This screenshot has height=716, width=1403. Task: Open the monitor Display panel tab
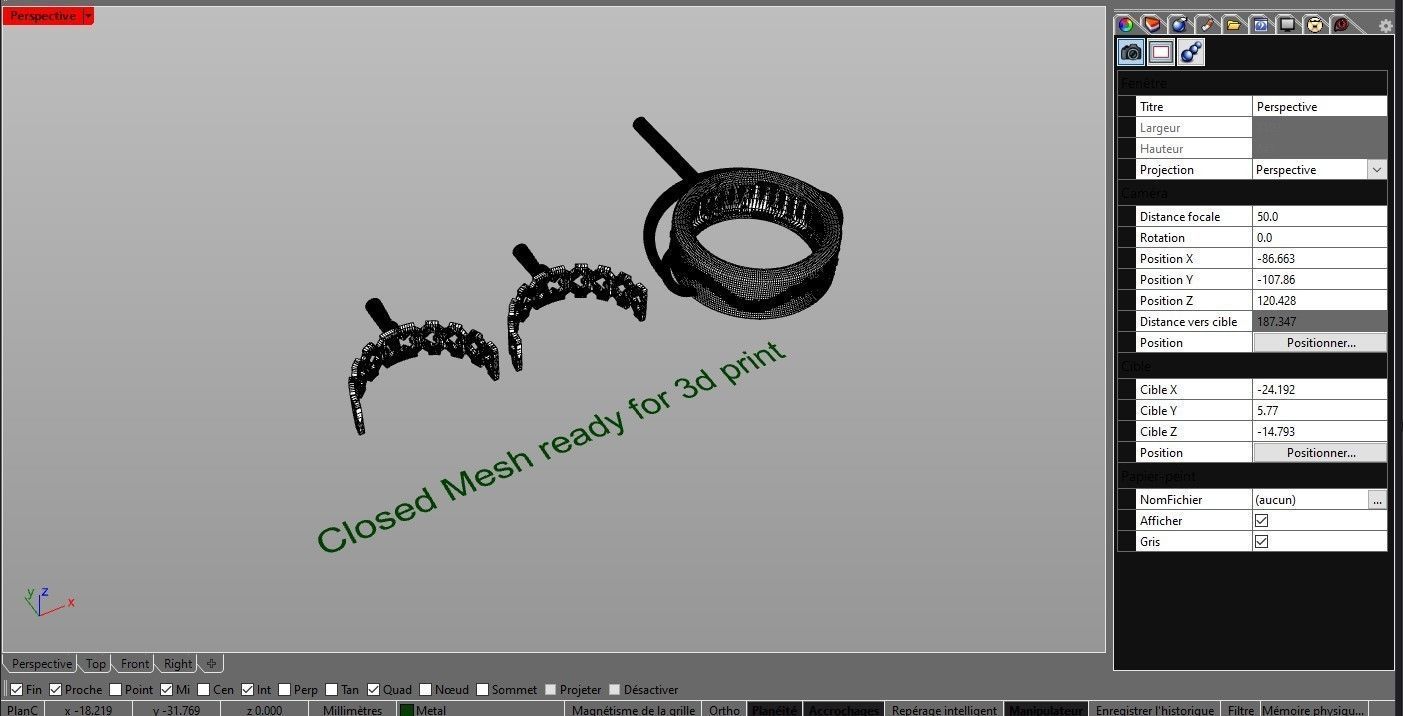coord(1287,24)
